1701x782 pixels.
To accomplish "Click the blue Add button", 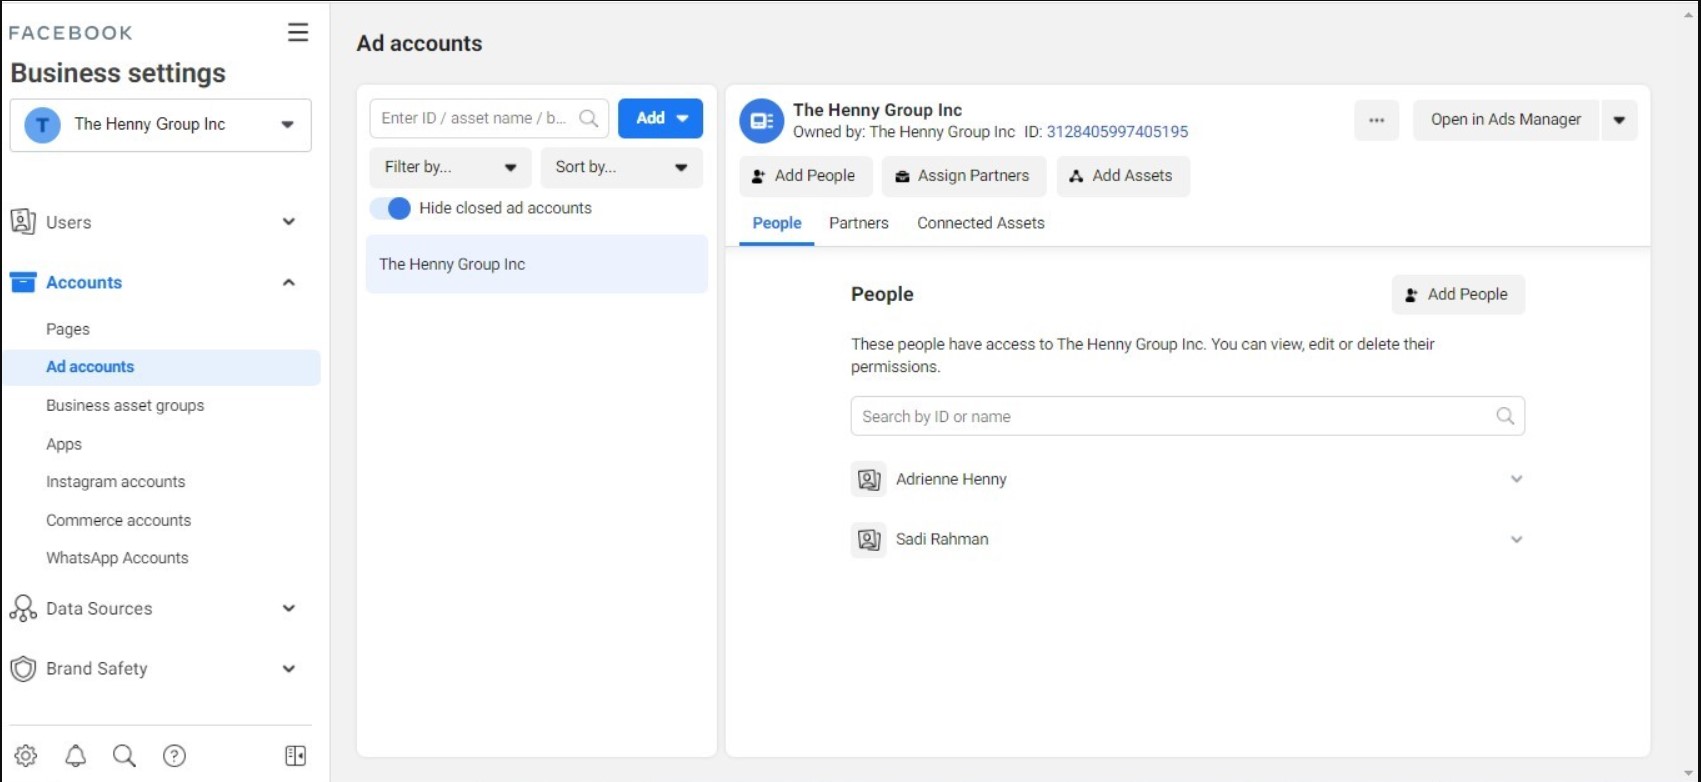I will [660, 118].
